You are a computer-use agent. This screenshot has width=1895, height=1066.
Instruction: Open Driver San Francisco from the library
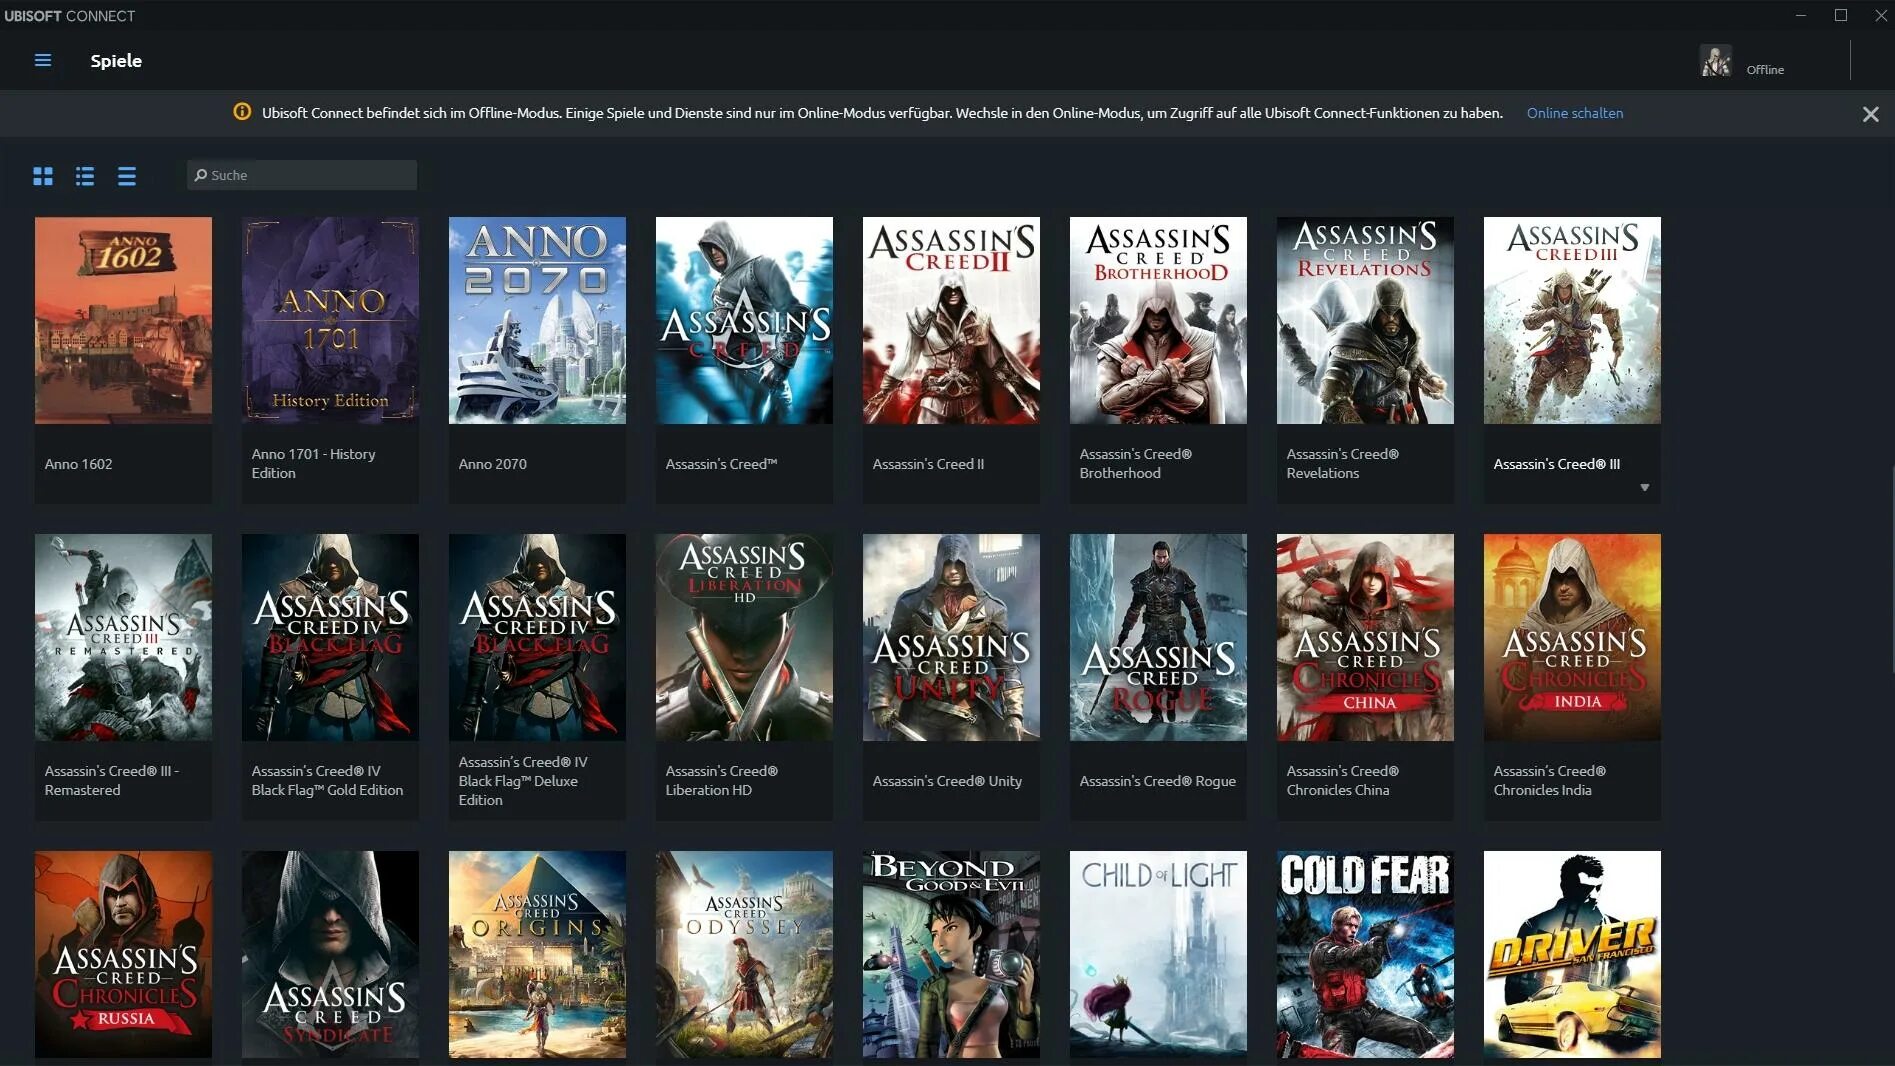click(x=1571, y=955)
